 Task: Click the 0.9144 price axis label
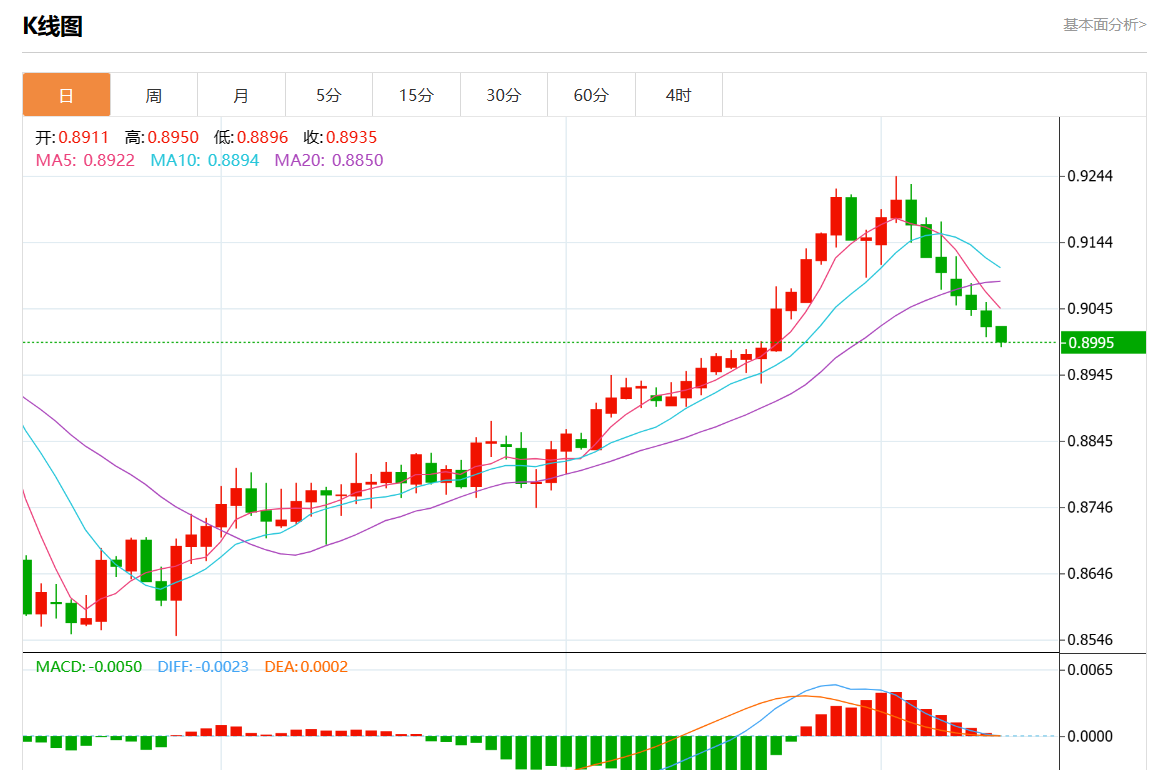1091,242
